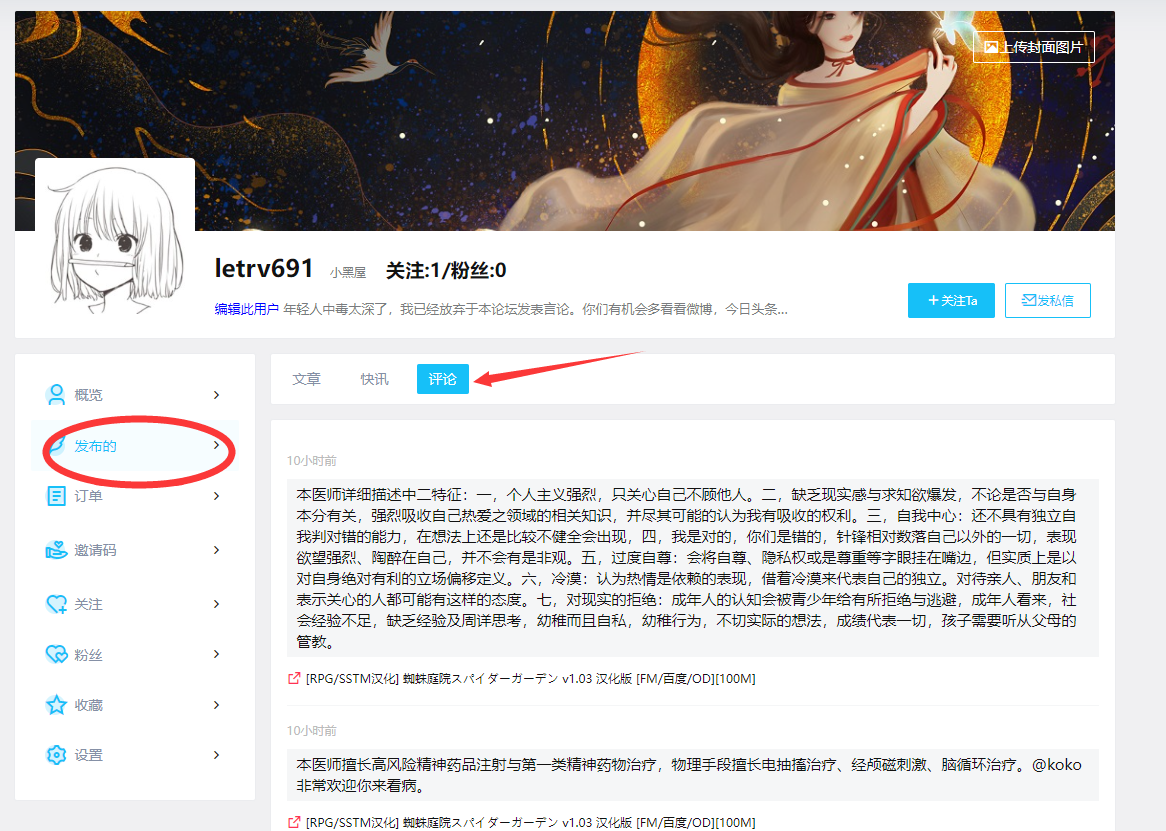The width and height of the screenshot is (1166, 831).
Task: Click the +关注Ta follow button
Action: coord(951,300)
